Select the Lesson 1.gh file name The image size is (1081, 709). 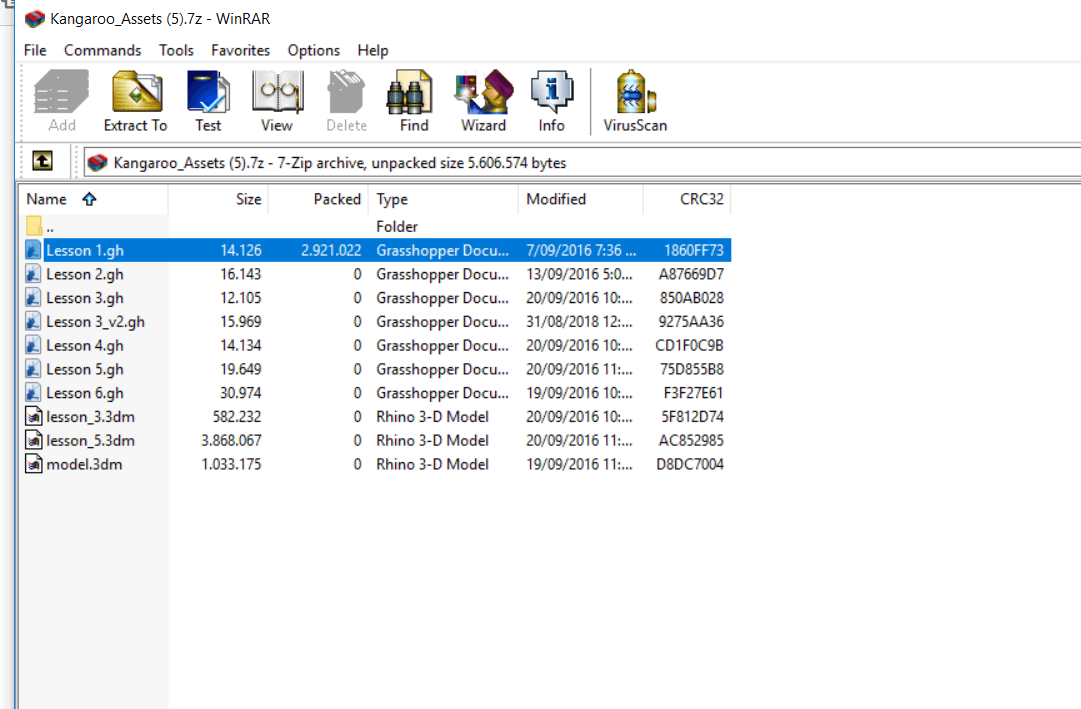(x=85, y=250)
